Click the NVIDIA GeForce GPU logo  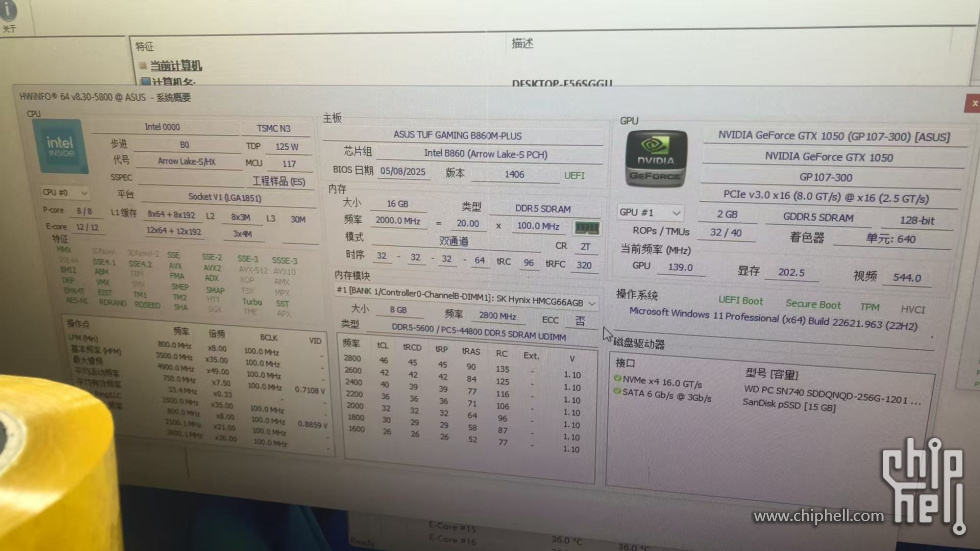coord(656,159)
